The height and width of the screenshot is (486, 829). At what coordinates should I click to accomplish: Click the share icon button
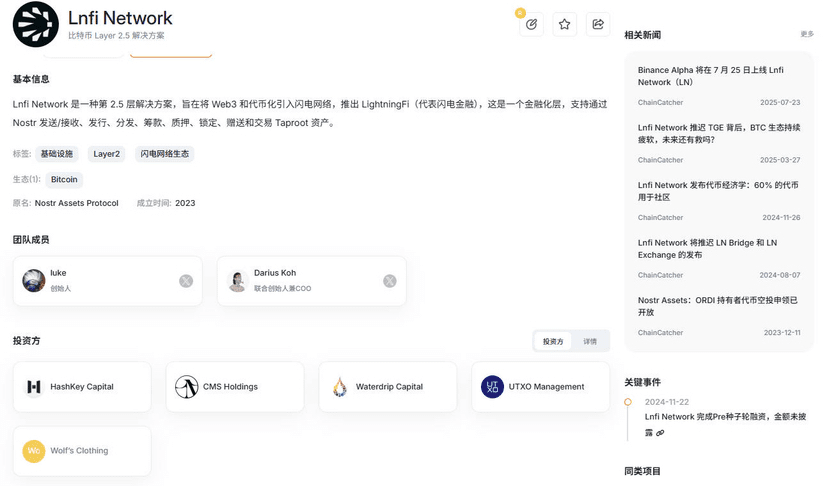pyautogui.click(x=598, y=24)
